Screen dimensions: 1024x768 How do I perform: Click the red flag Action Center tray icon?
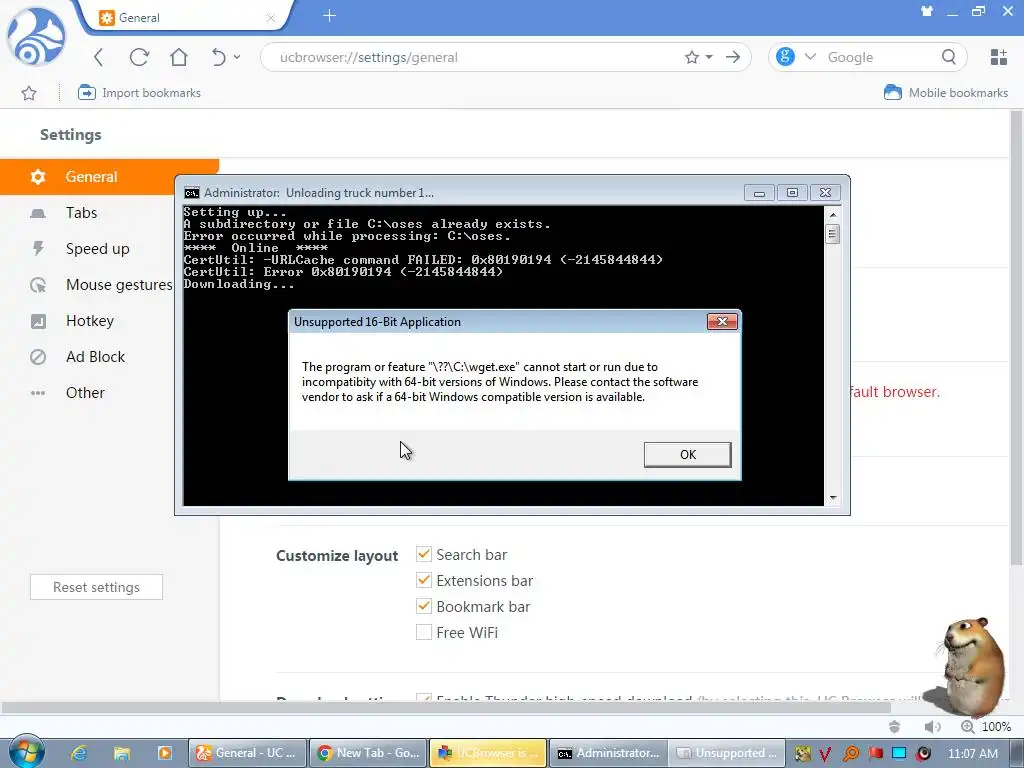point(875,754)
